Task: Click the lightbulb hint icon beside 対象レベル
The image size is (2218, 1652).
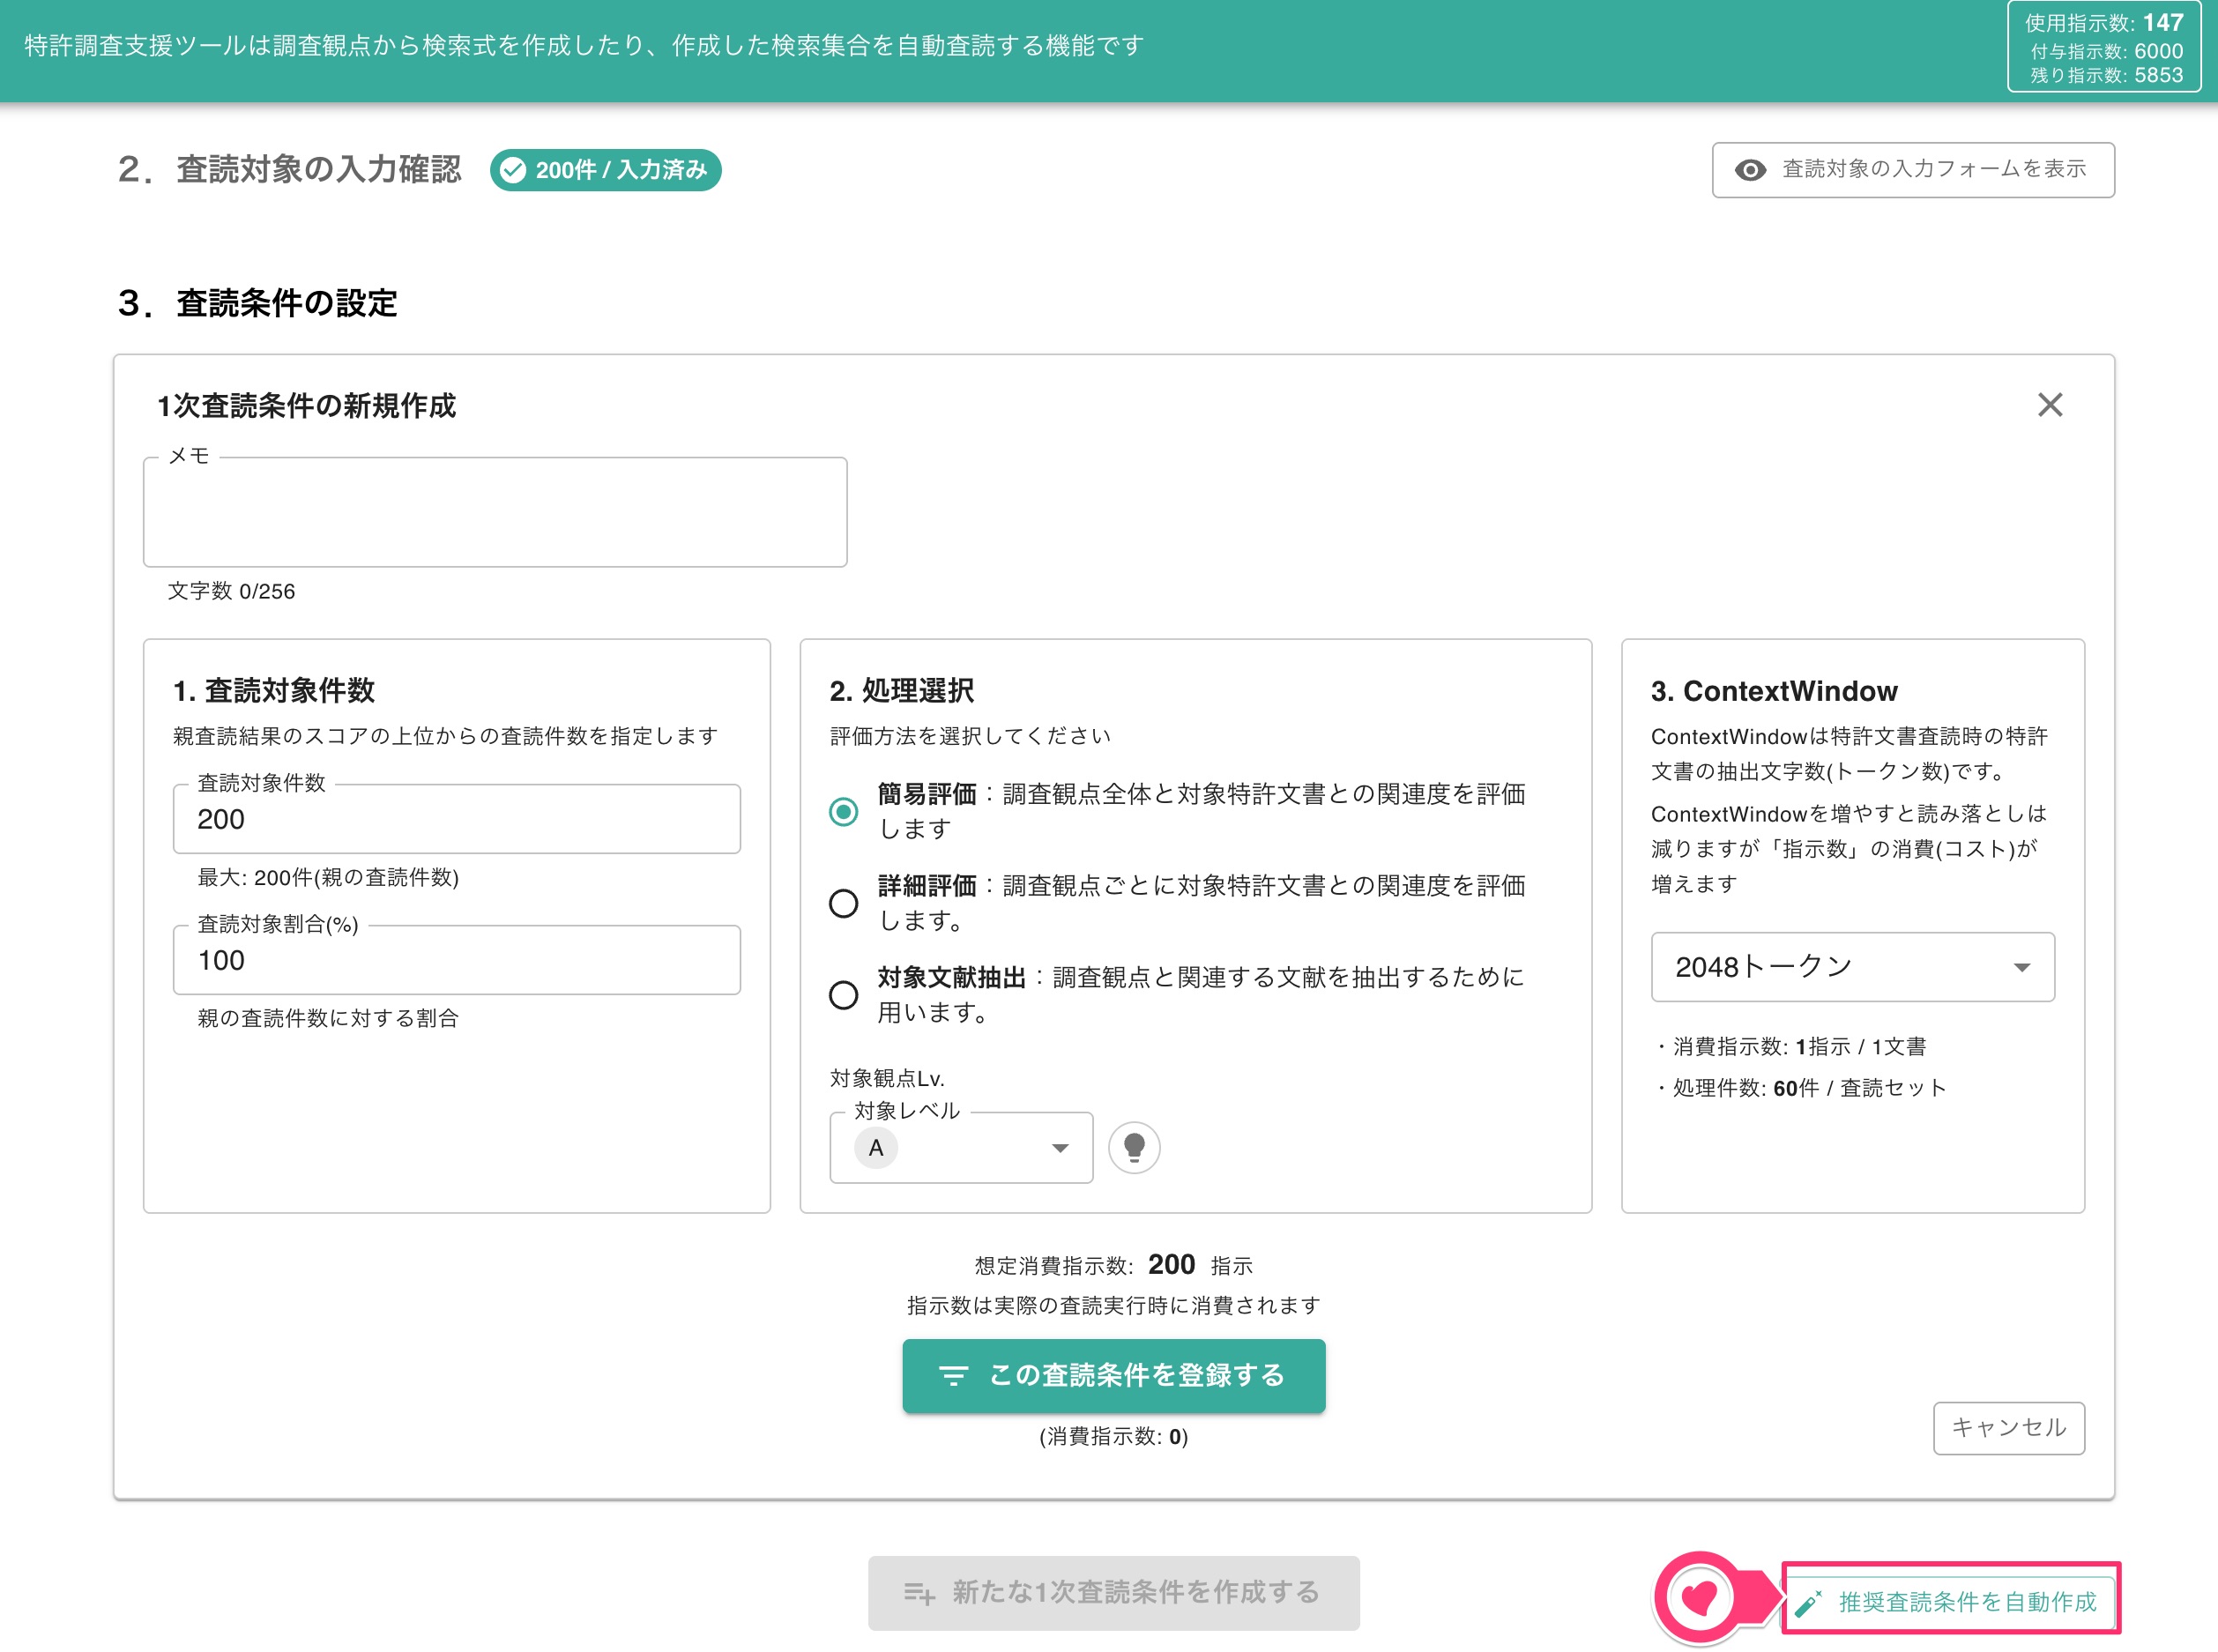Action: [x=1134, y=1147]
